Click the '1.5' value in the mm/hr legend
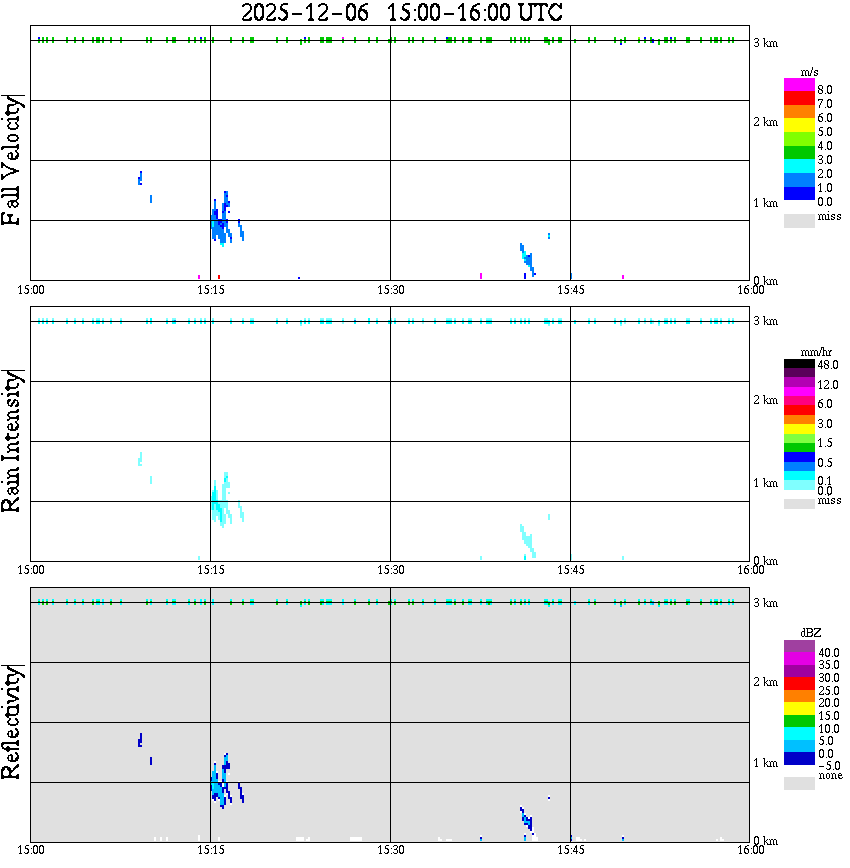This screenshot has width=850, height=868. [825, 443]
